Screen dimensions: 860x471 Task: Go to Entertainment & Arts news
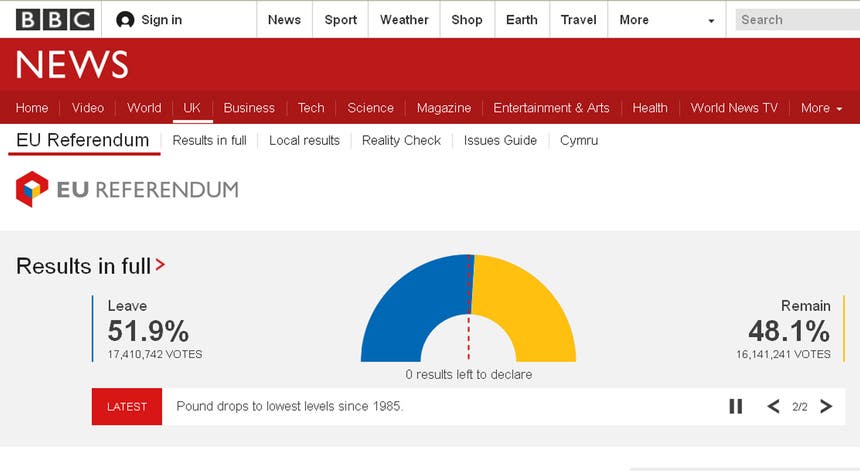pyautogui.click(x=551, y=108)
